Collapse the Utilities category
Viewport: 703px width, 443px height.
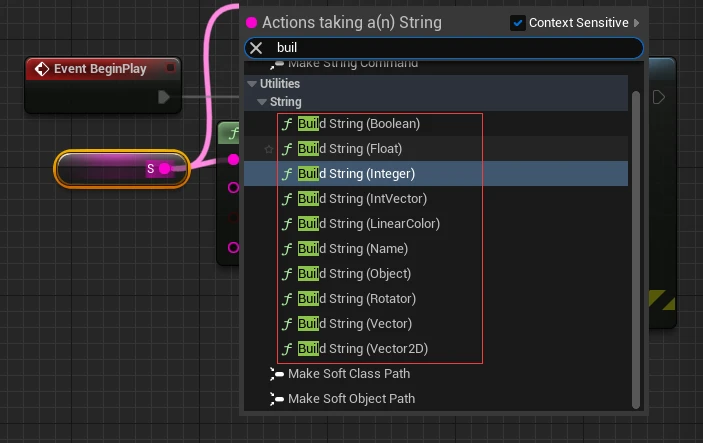[252, 84]
